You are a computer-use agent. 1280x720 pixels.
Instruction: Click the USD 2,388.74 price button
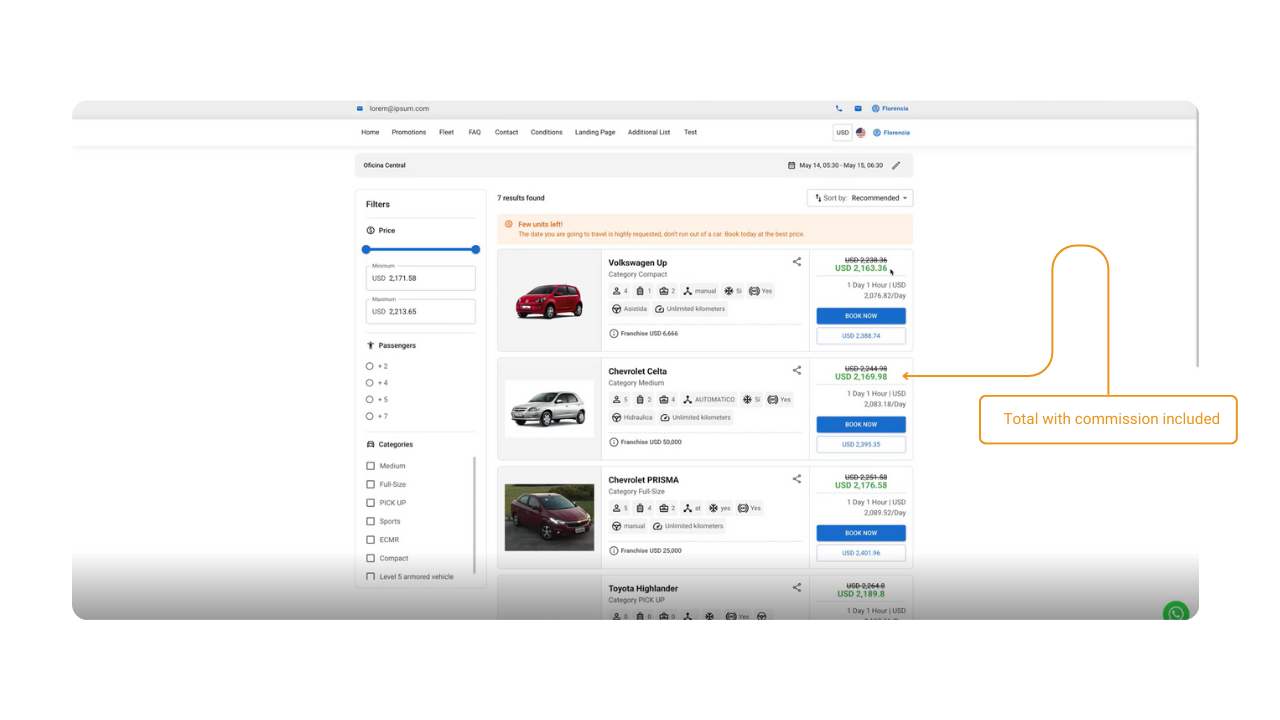coord(861,336)
